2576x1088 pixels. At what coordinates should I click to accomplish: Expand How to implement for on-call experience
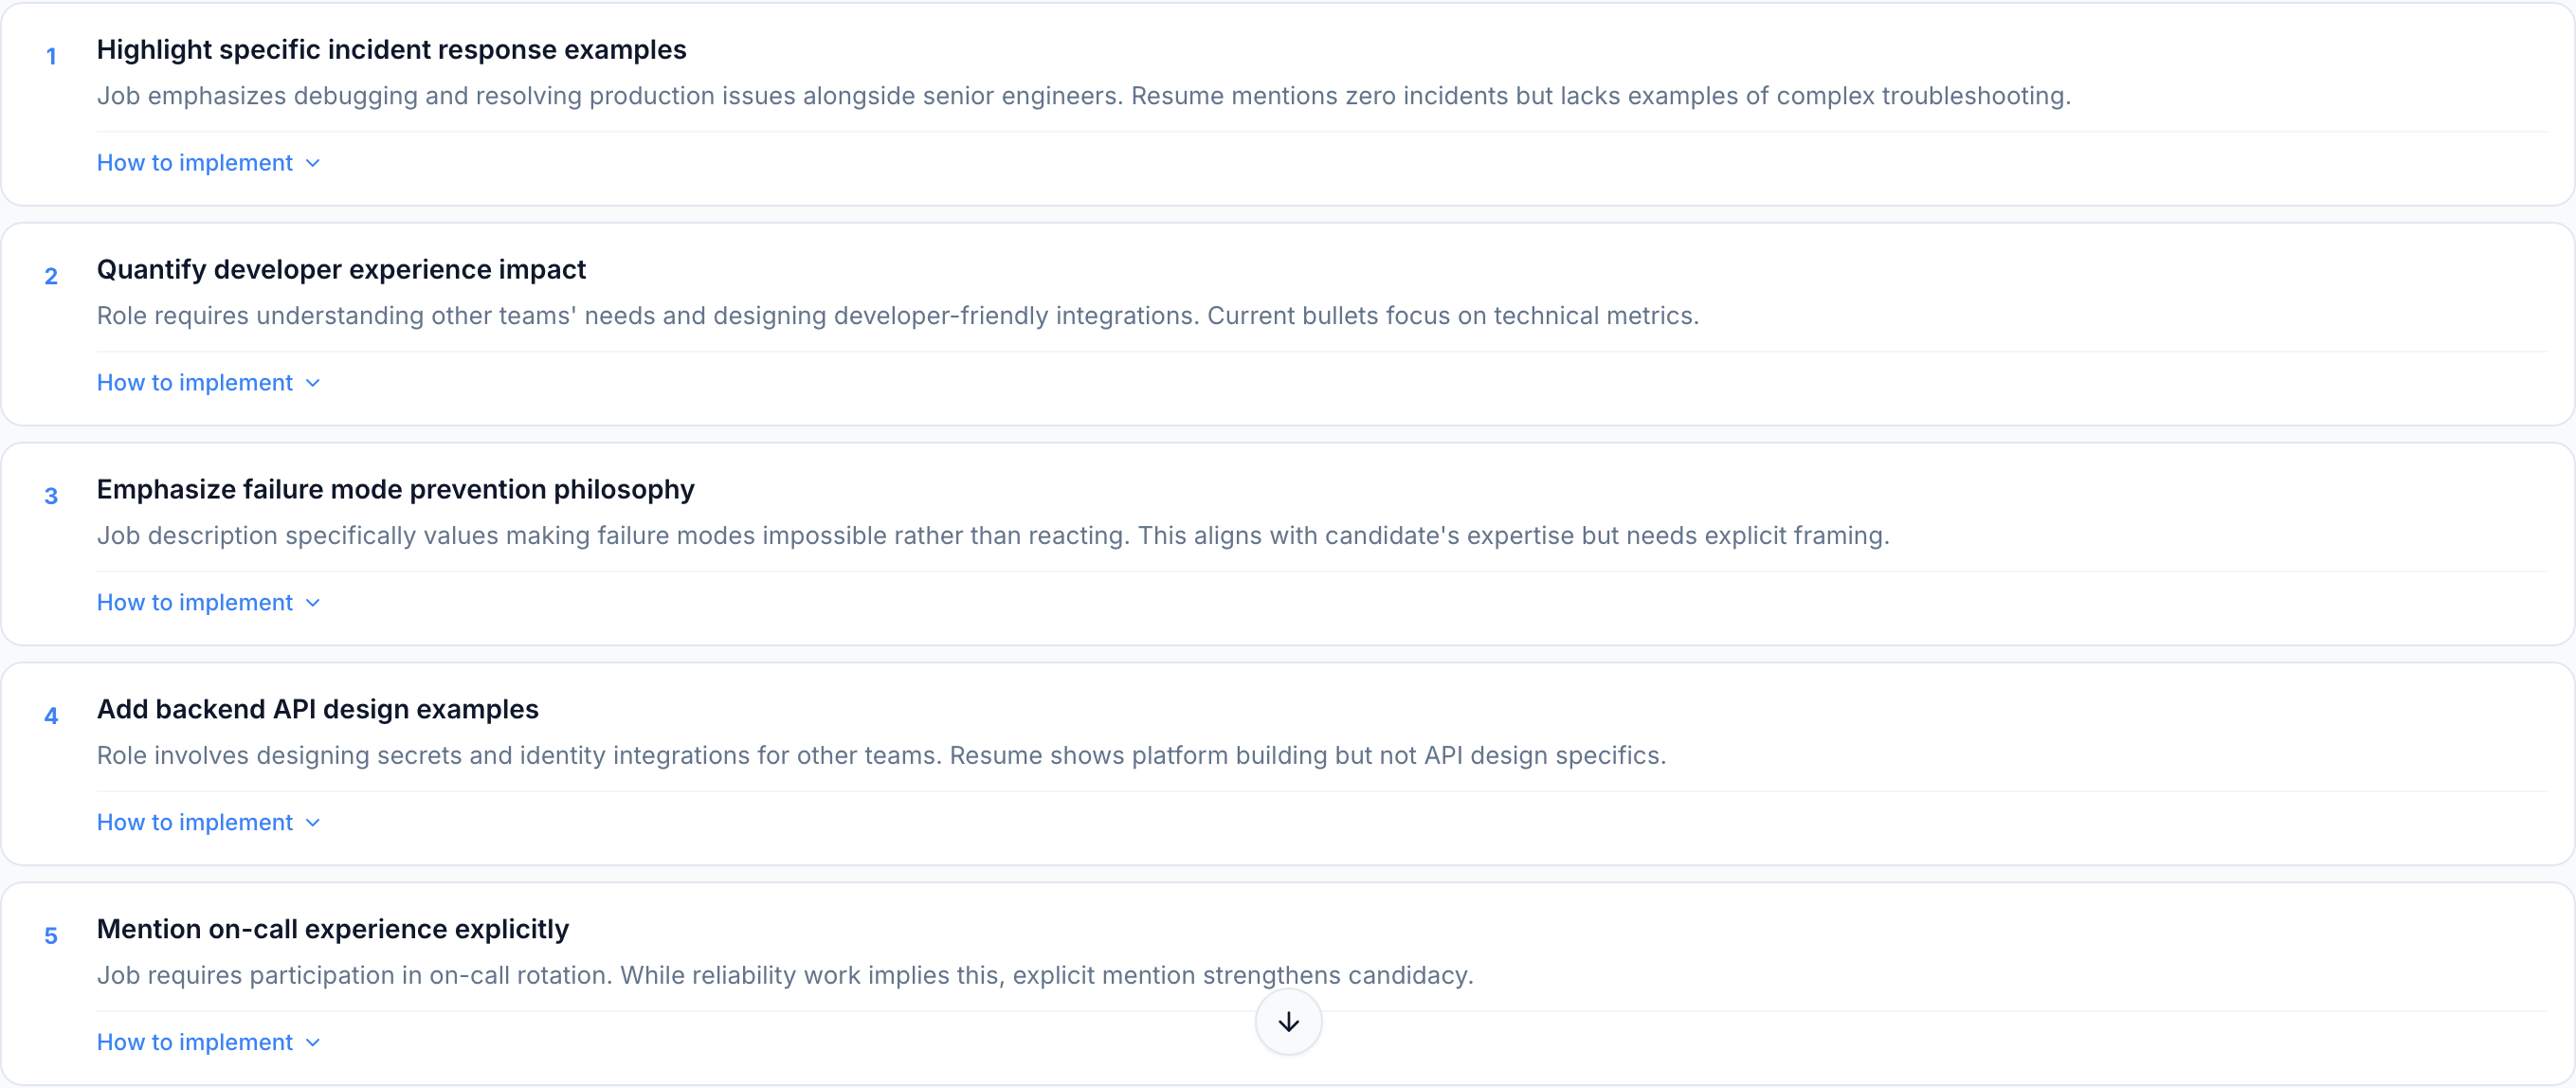pyautogui.click(x=195, y=1043)
